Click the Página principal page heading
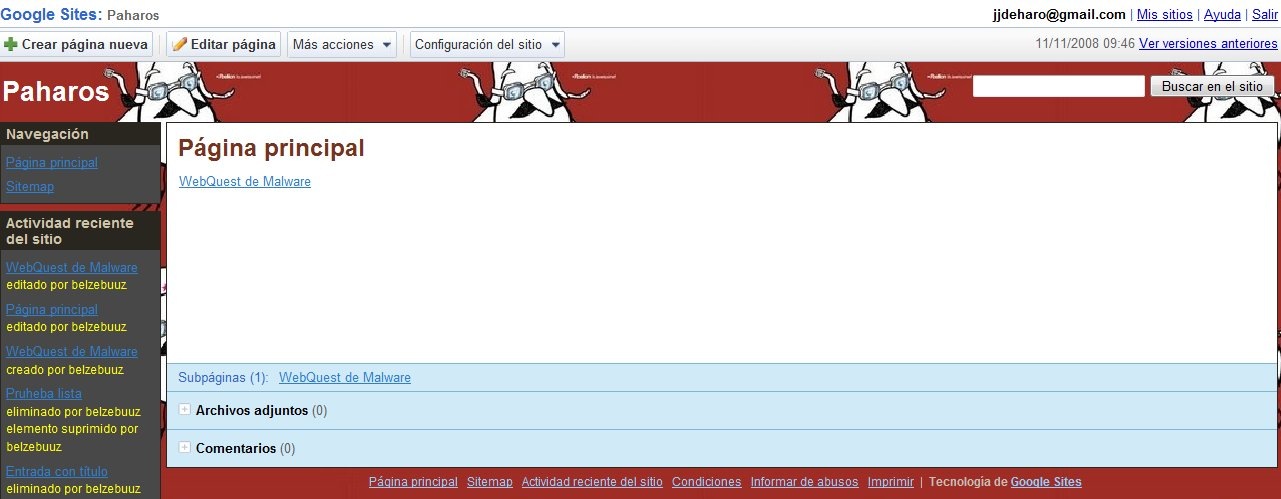The height and width of the screenshot is (499, 1281). pos(271,149)
